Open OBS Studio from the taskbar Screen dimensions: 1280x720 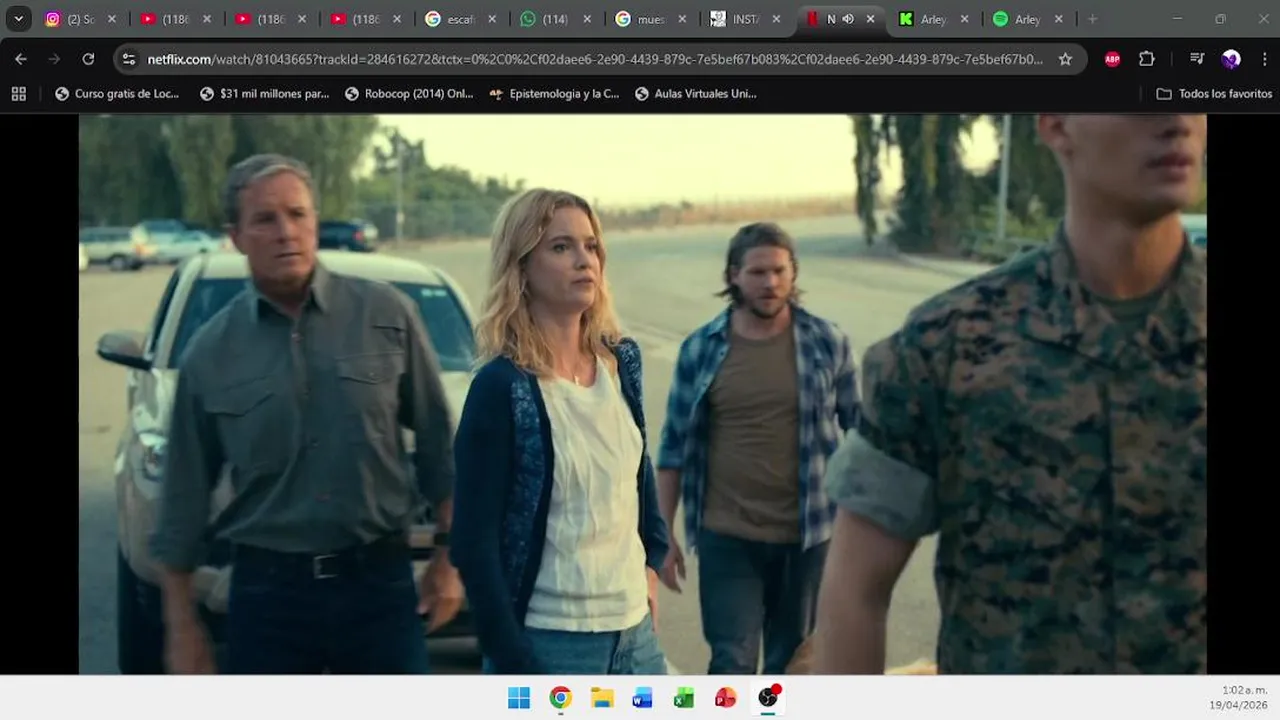(x=768, y=698)
